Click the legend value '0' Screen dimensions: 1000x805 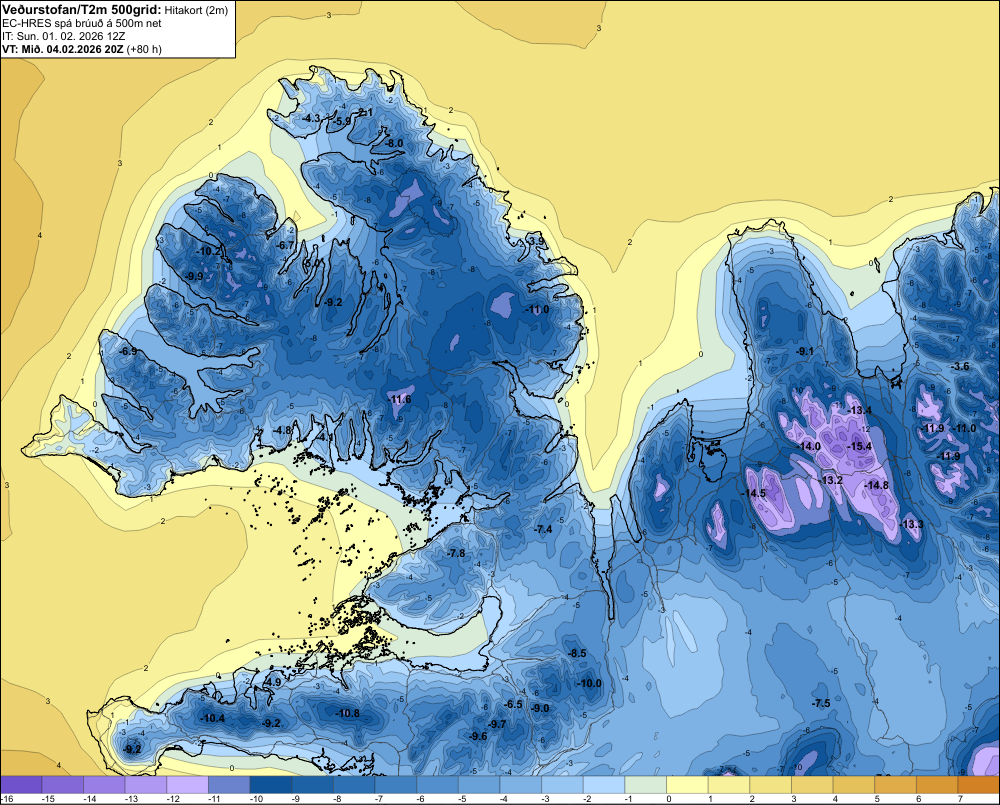(668, 799)
